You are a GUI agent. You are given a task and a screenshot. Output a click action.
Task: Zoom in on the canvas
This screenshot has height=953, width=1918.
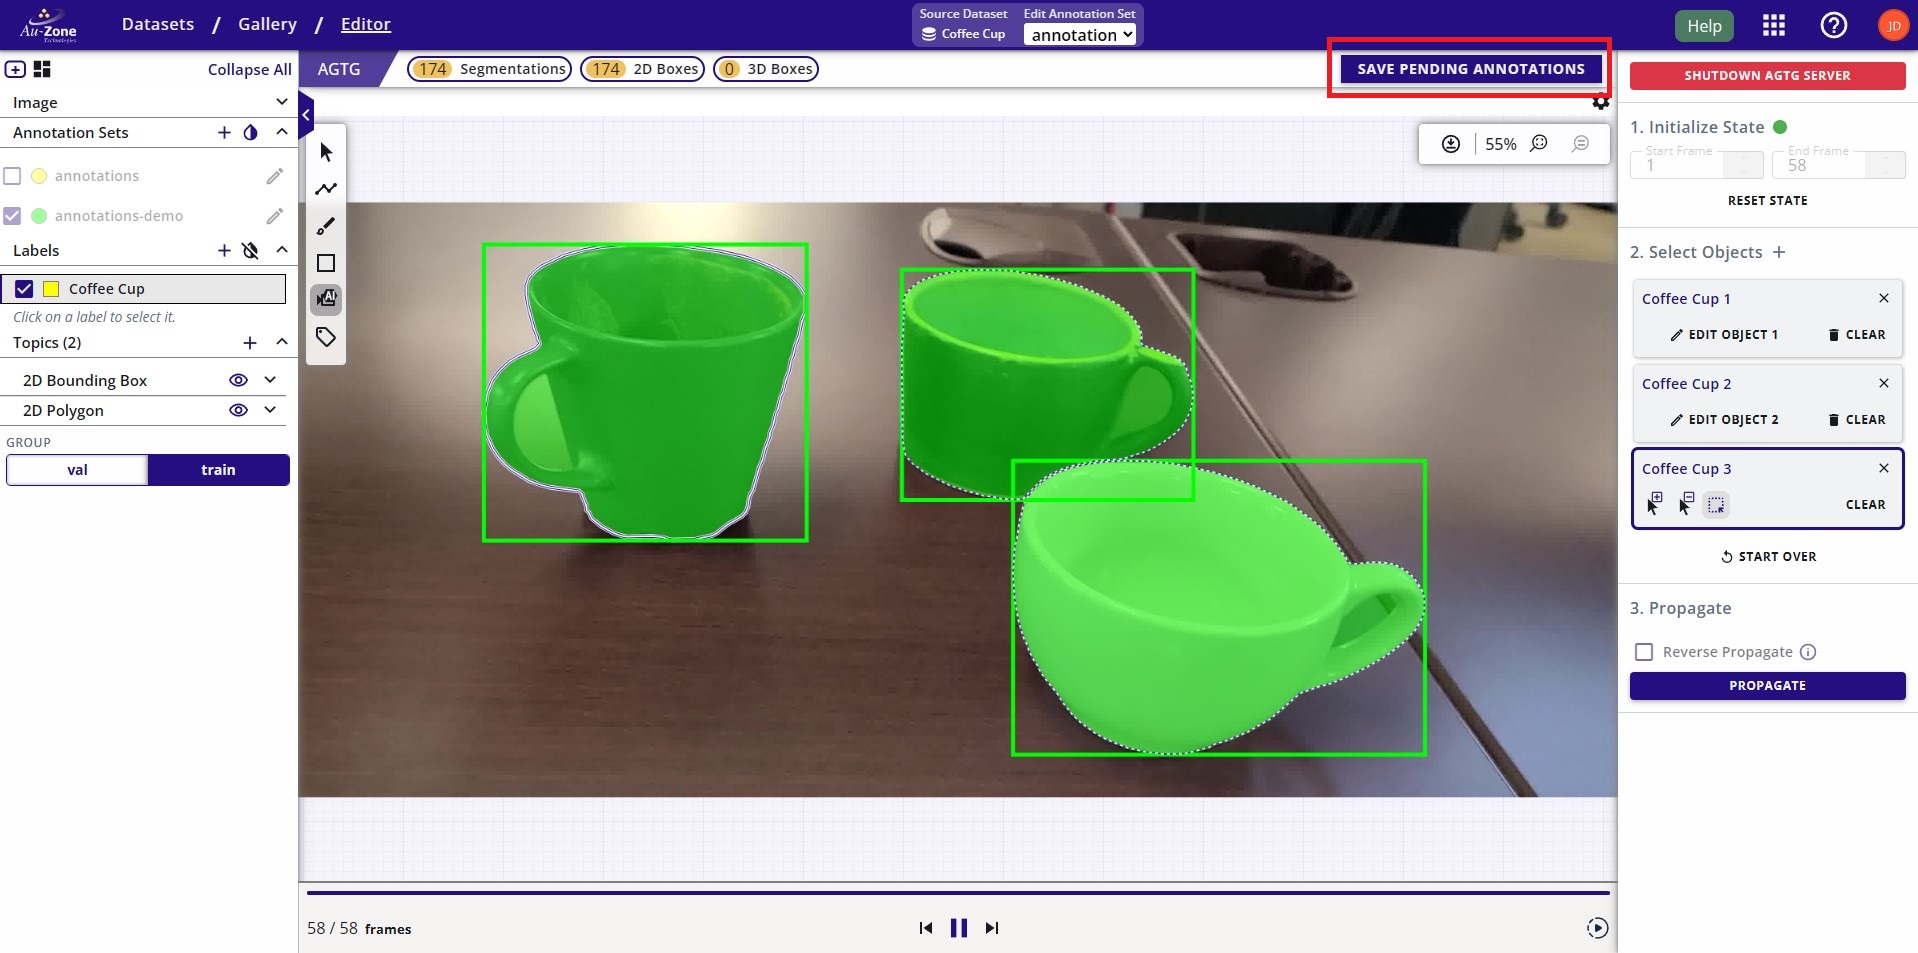point(1539,144)
